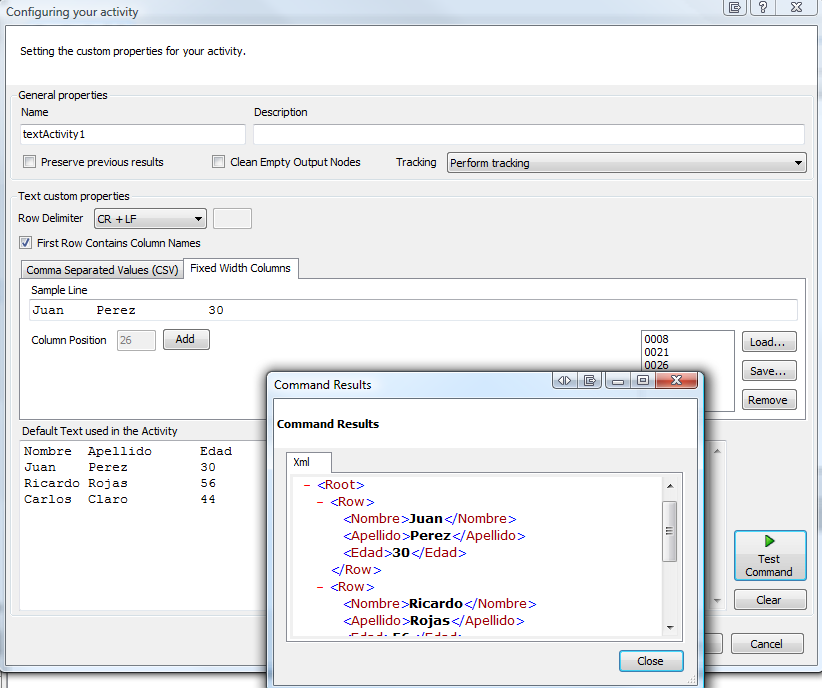Click the Ricardo value in XML results

(436, 604)
